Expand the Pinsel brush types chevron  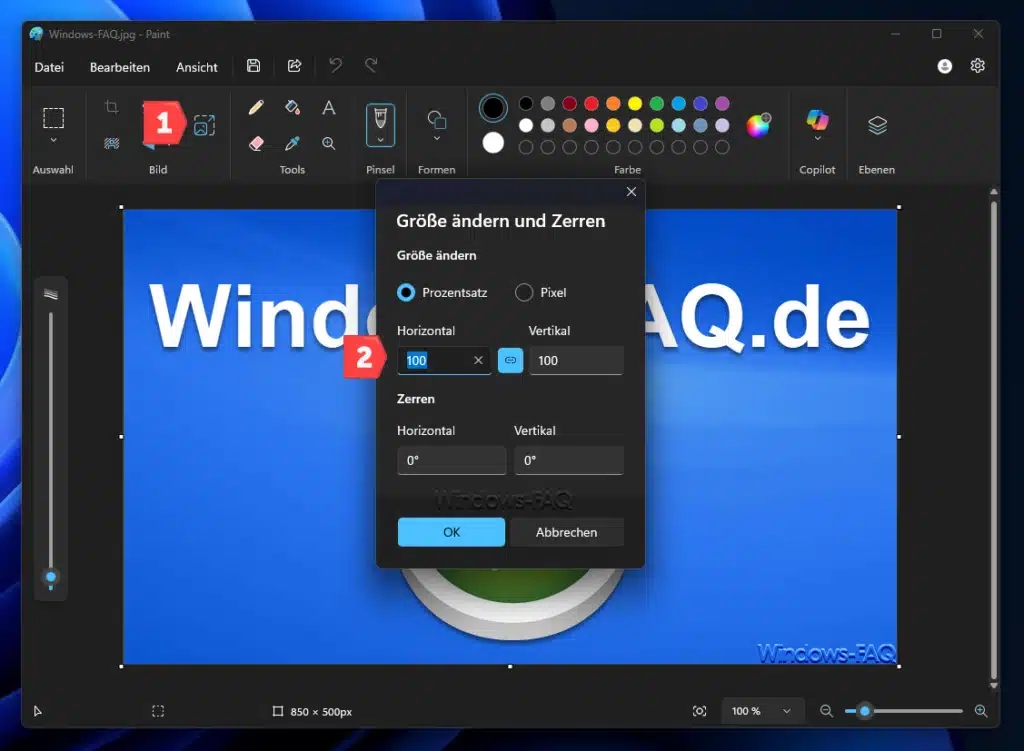coord(380,140)
